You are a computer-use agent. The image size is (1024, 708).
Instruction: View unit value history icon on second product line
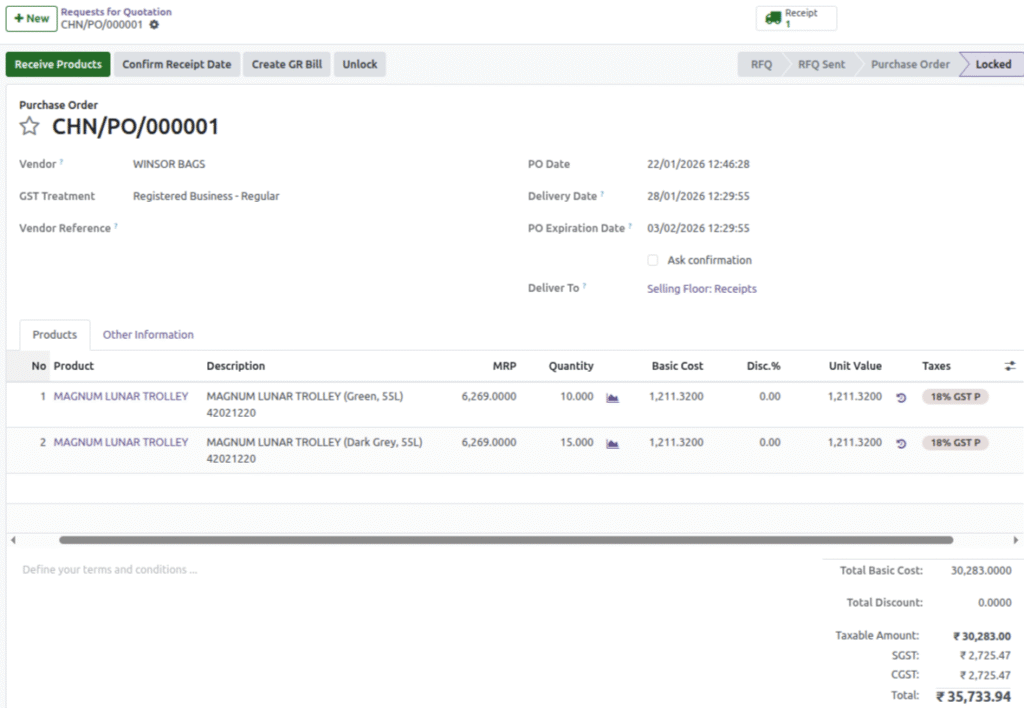[900, 442]
